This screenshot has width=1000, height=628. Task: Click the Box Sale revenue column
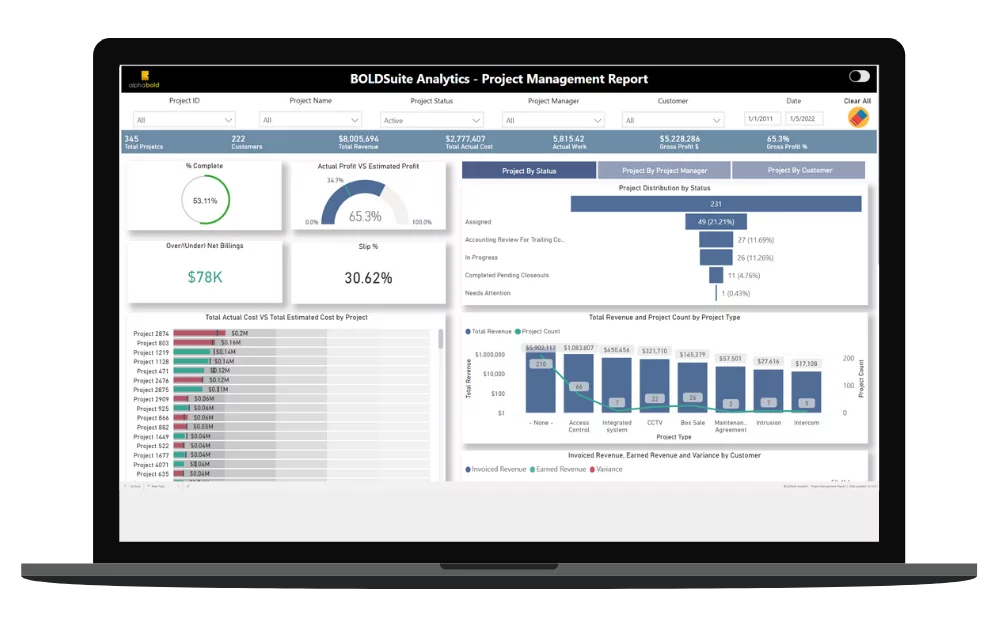pos(693,388)
